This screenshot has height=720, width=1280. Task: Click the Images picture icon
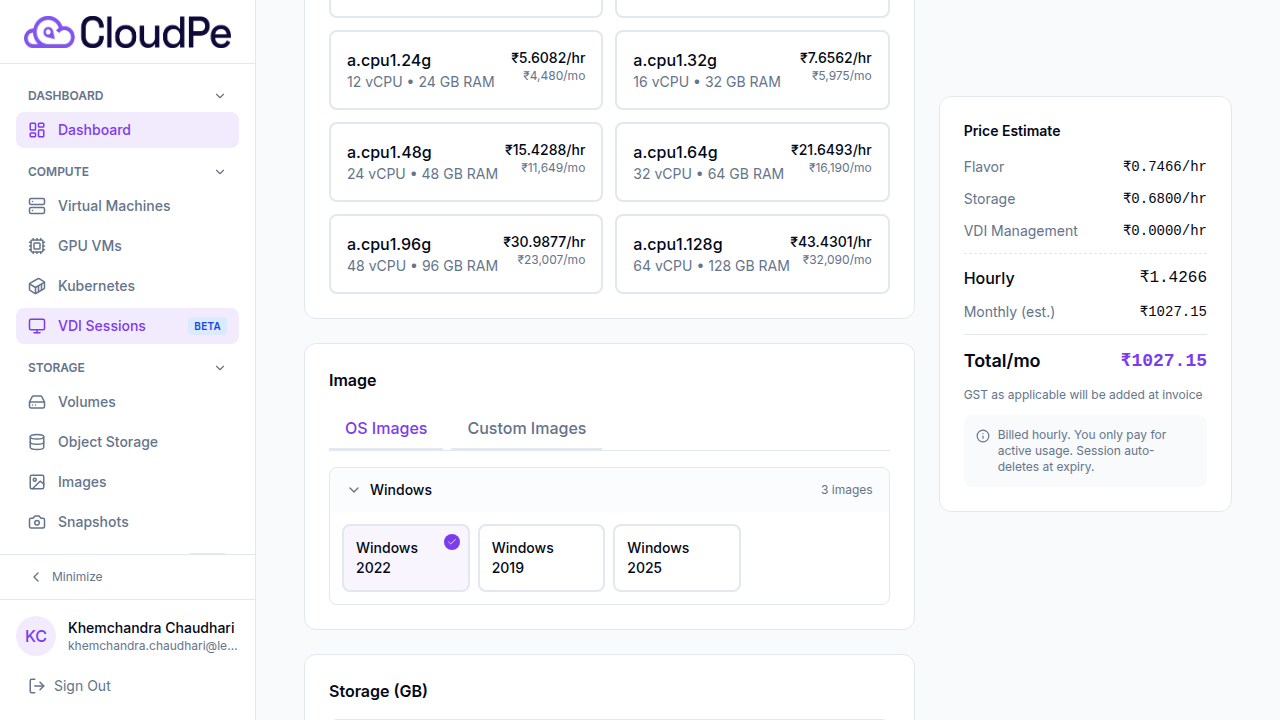(37, 482)
